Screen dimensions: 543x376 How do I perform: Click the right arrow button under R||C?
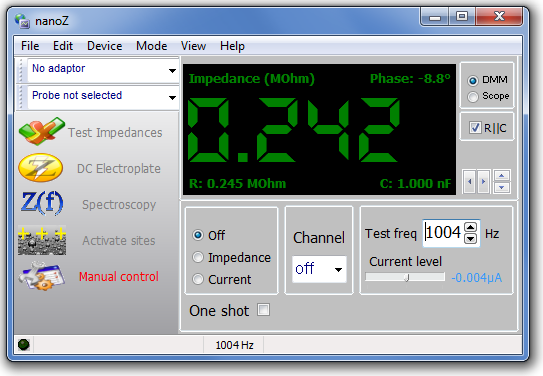pos(483,181)
